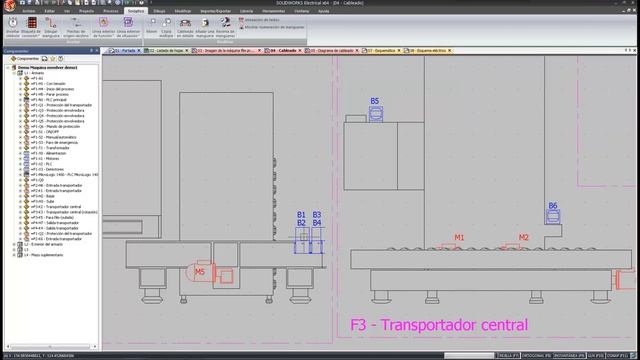
Task: Close the 04 - Cableado document tab
Action: (x=300, y=51)
